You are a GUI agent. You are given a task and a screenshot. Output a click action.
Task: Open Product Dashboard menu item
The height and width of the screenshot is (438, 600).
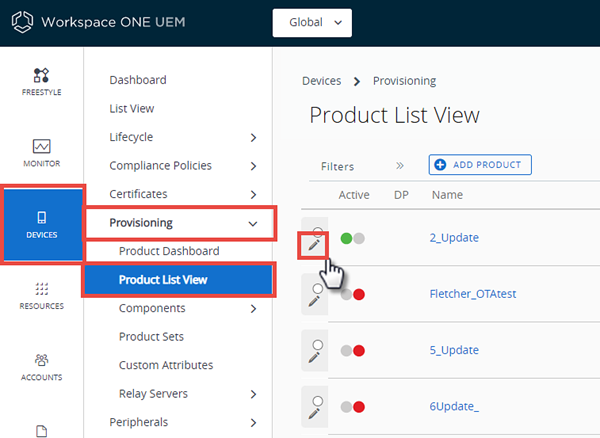point(169,251)
